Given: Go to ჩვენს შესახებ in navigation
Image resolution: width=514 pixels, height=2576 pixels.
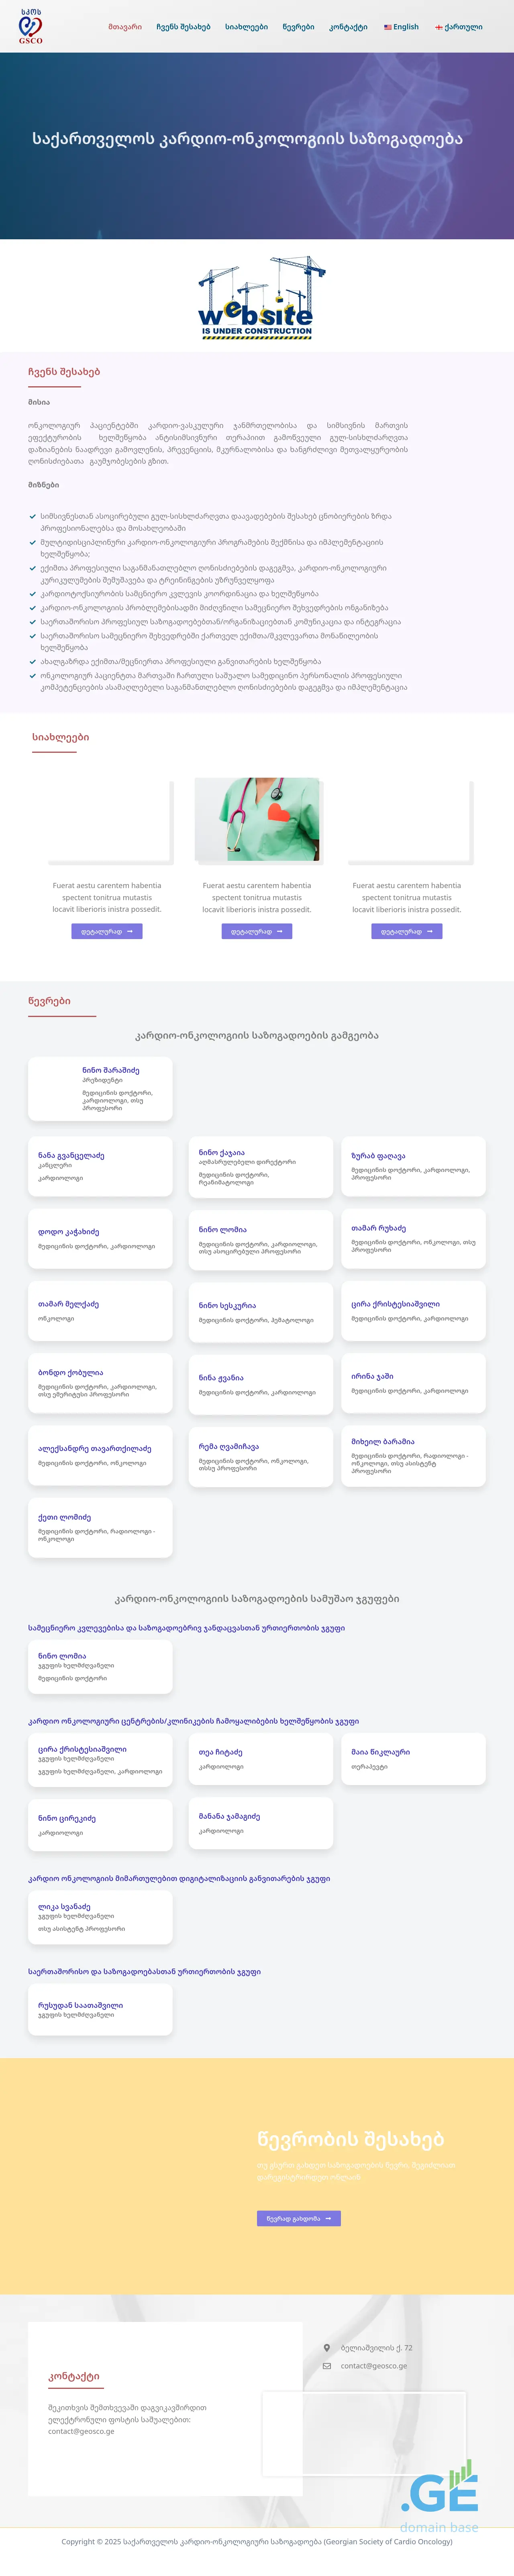Looking at the screenshot, I should pos(183,27).
